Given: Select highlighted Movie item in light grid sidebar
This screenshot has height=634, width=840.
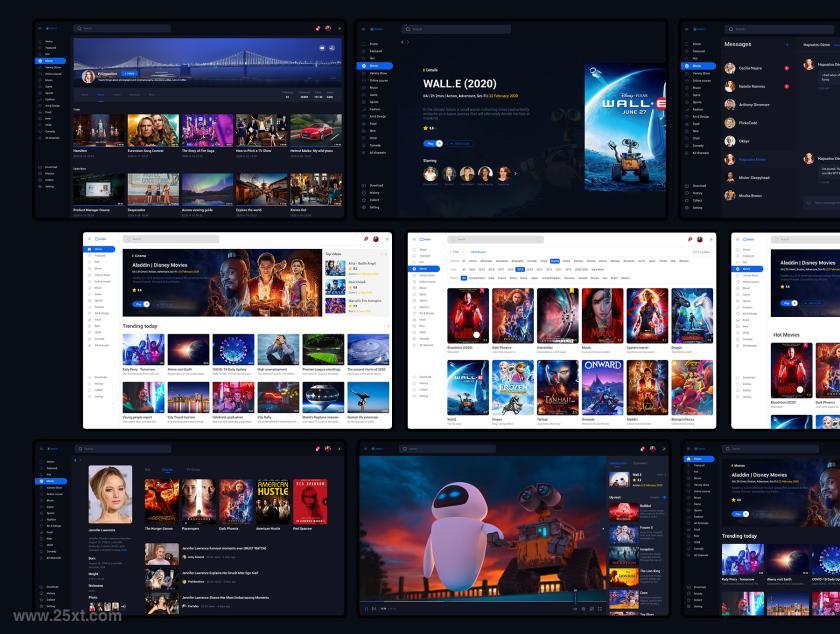Looking at the screenshot, I should [424, 268].
